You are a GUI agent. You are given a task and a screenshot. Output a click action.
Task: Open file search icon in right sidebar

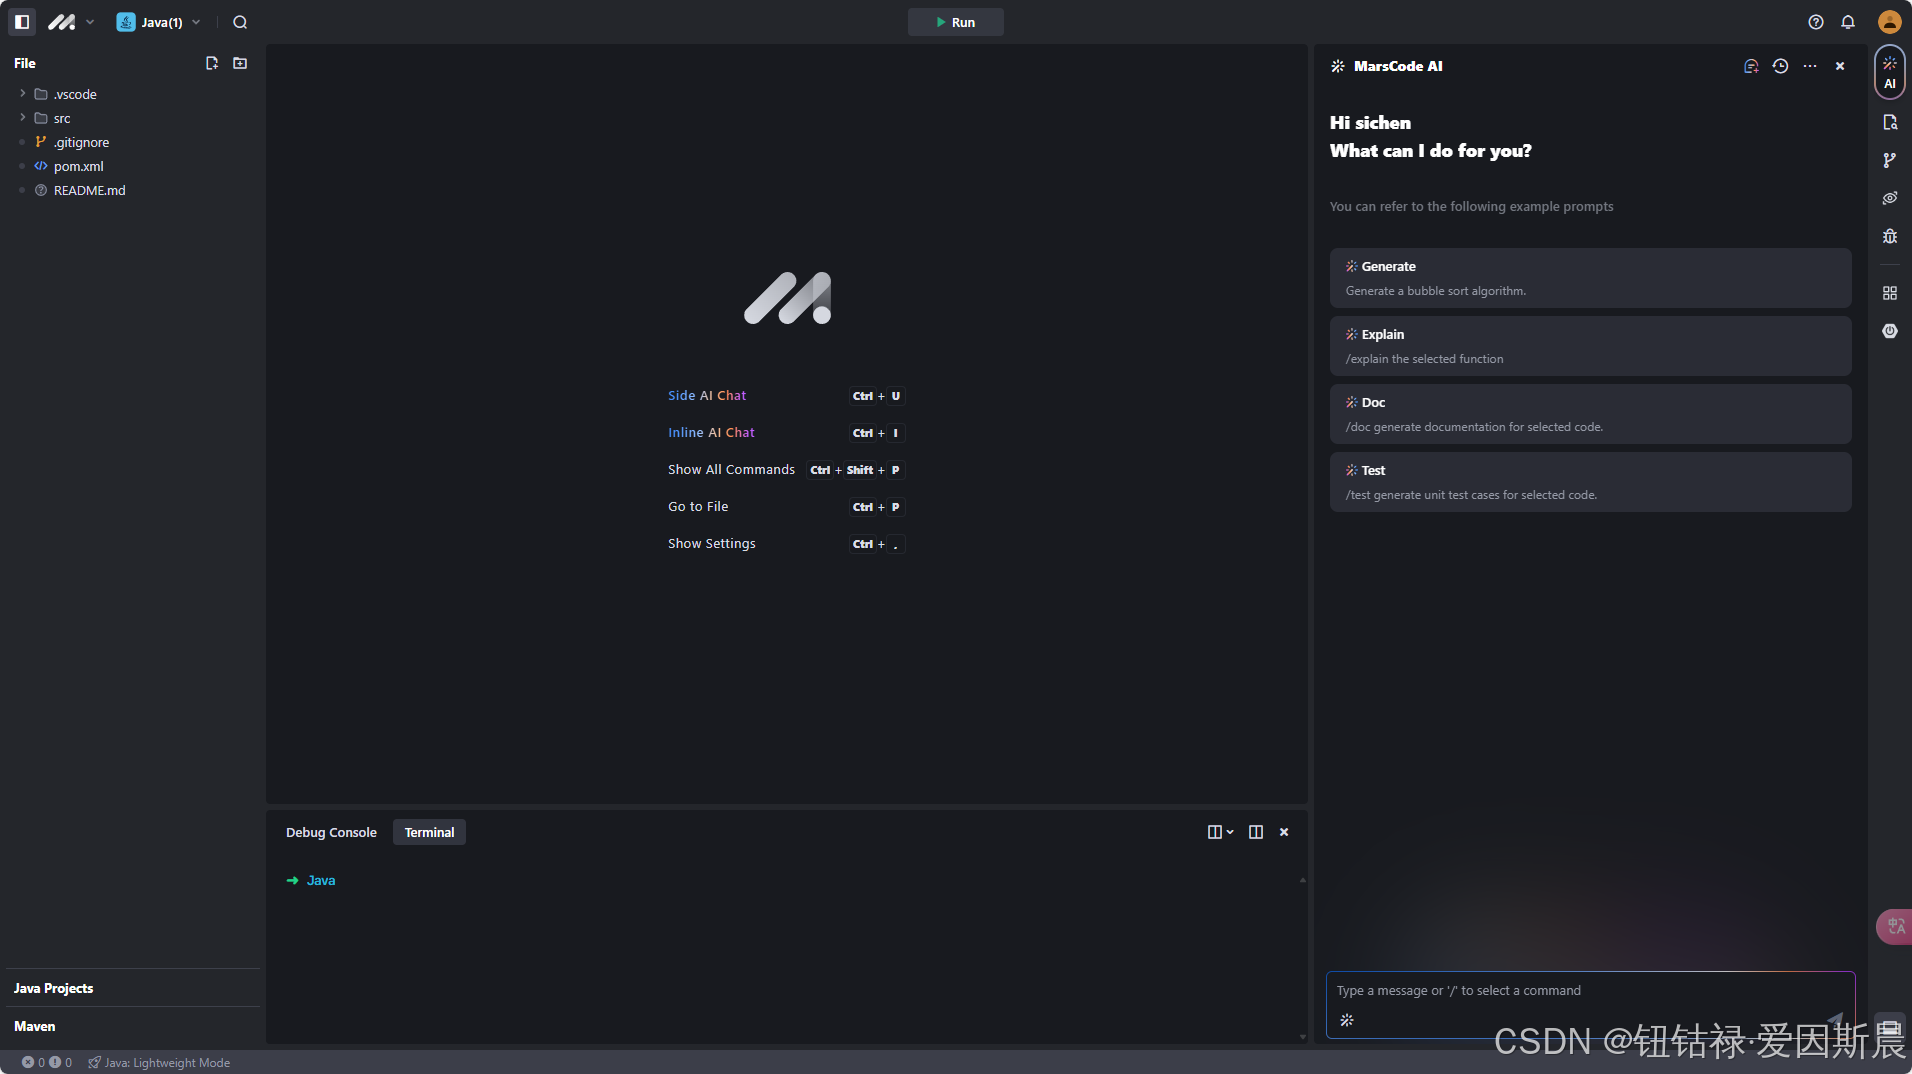(x=1889, y=122)
